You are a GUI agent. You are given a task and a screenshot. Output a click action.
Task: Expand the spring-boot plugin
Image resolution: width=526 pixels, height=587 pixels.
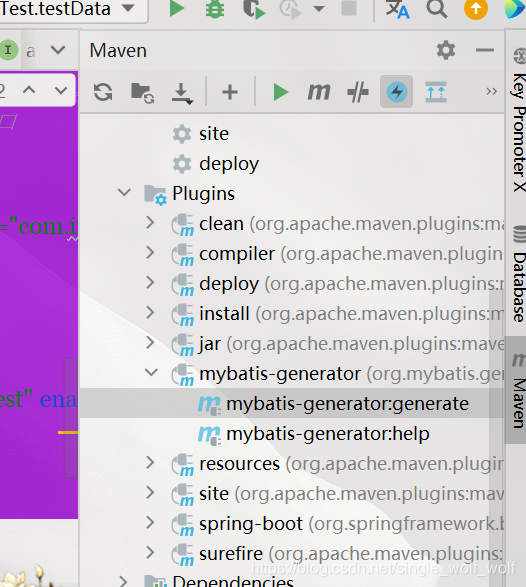pyautogui.click(x=150, y=523)
